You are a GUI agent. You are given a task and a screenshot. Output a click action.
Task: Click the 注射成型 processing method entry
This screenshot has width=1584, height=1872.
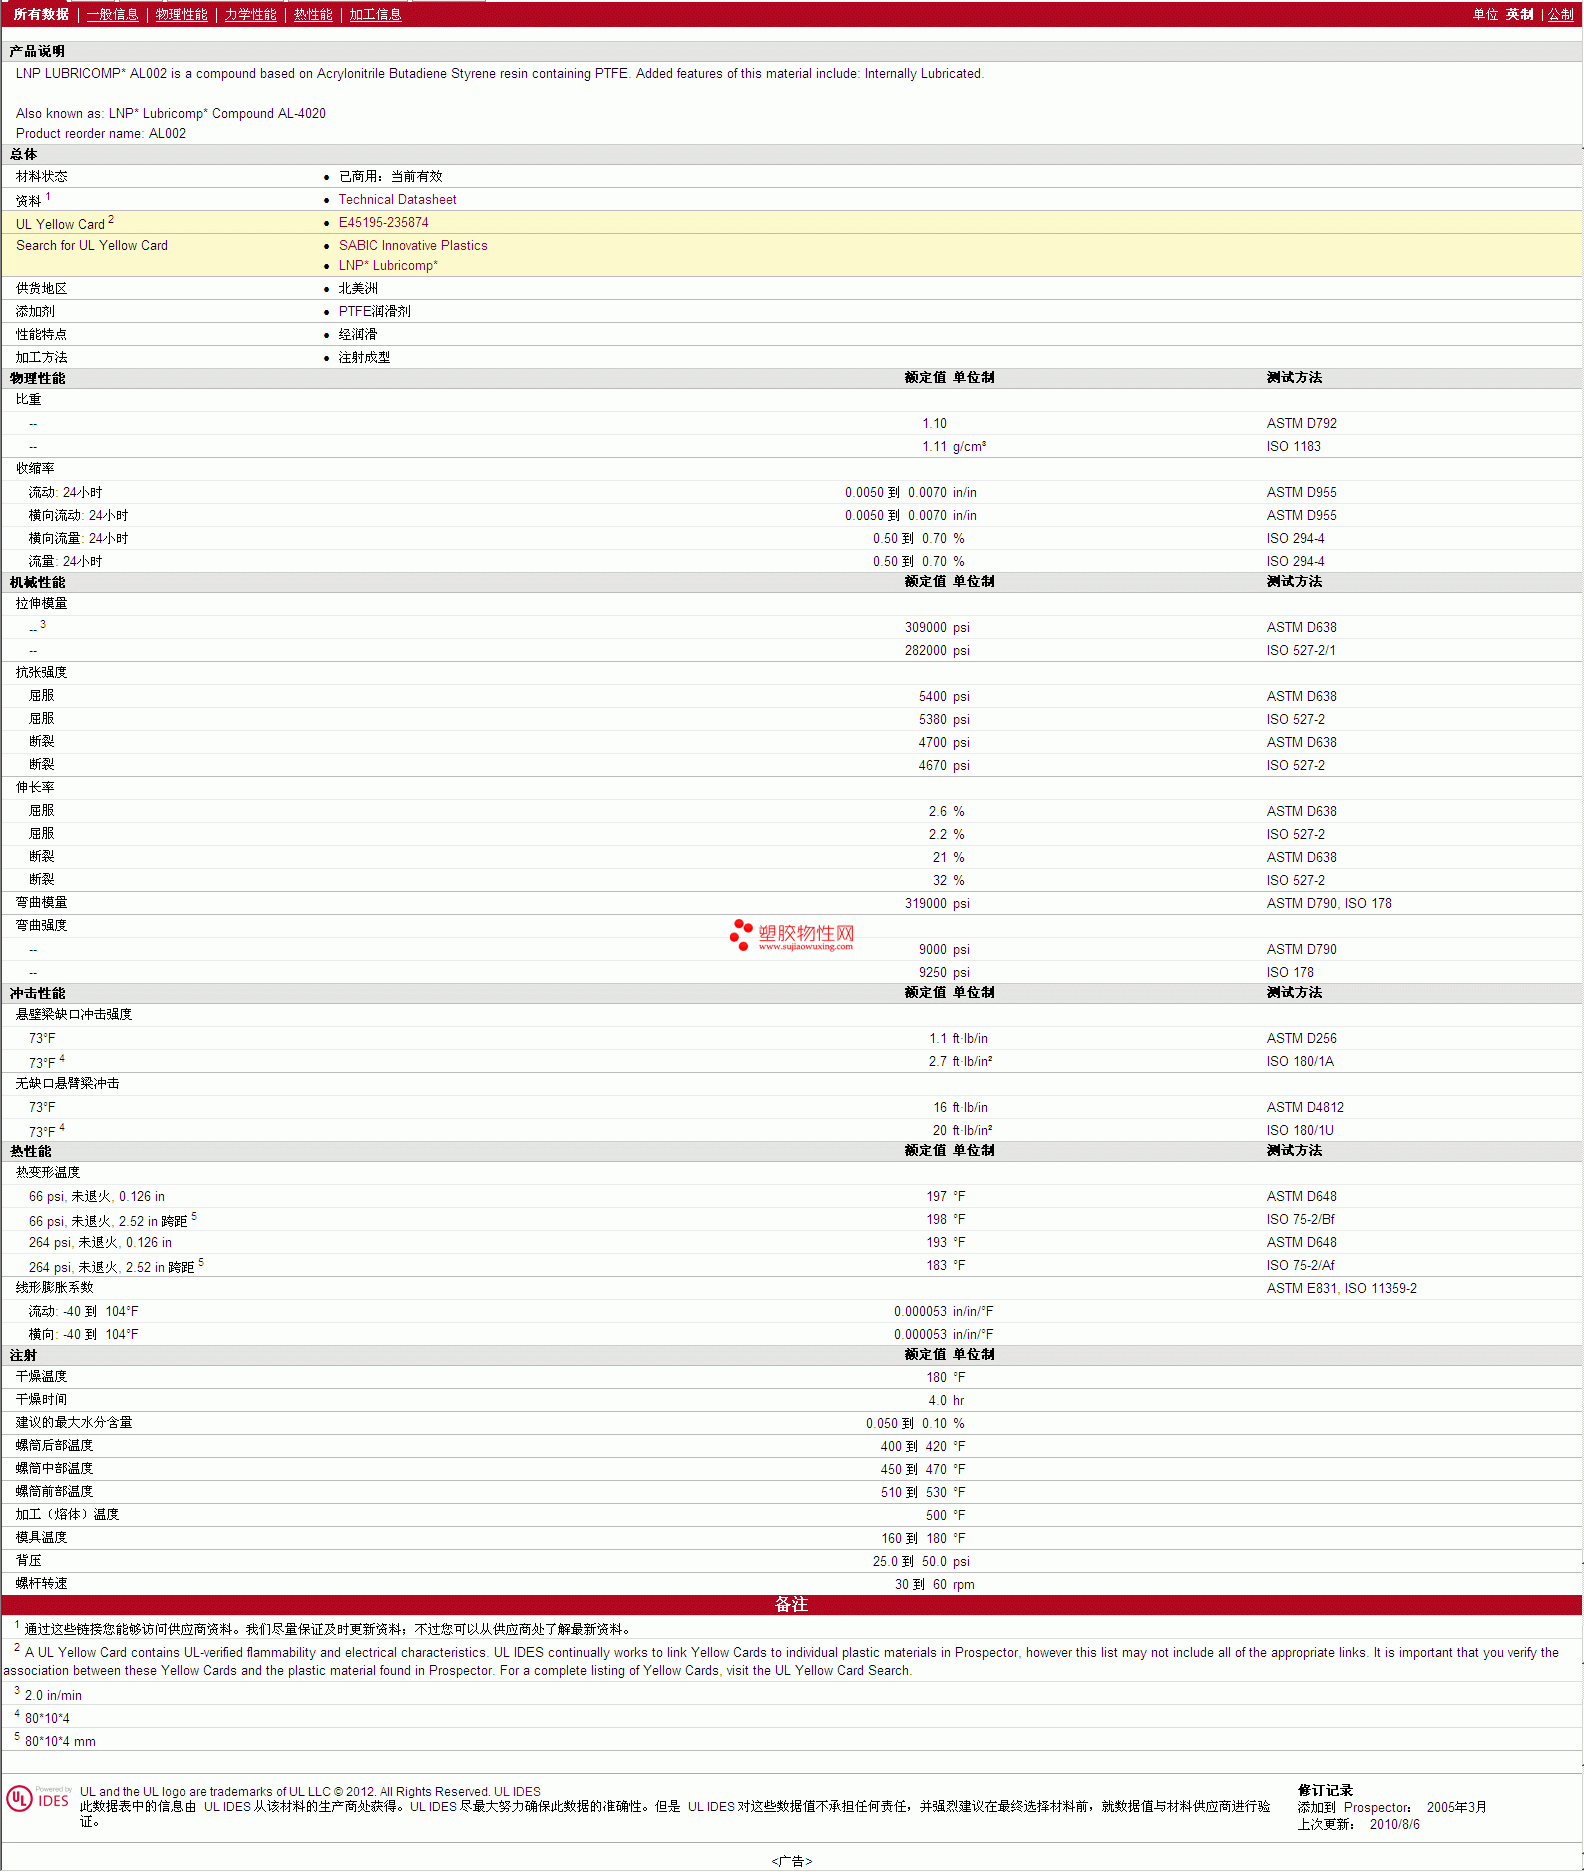click(364, 358)
